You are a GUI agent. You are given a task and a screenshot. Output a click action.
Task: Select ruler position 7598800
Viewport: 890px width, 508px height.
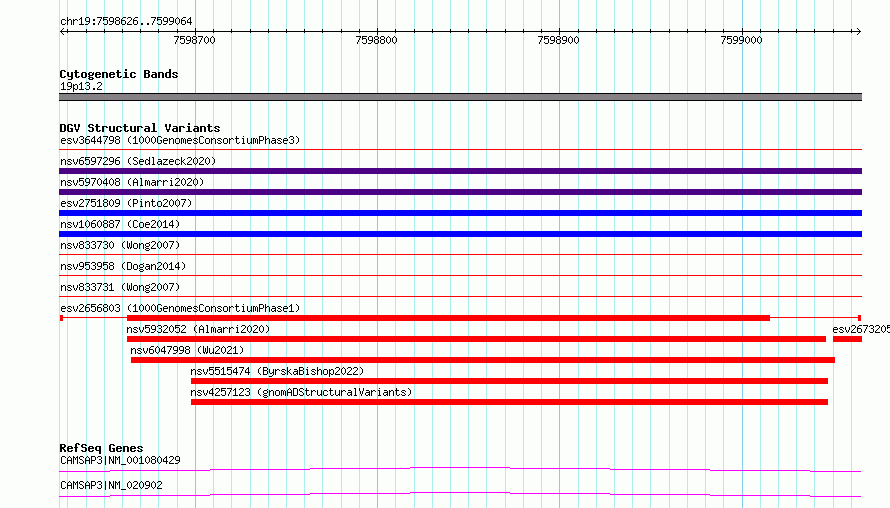point(376,40)
